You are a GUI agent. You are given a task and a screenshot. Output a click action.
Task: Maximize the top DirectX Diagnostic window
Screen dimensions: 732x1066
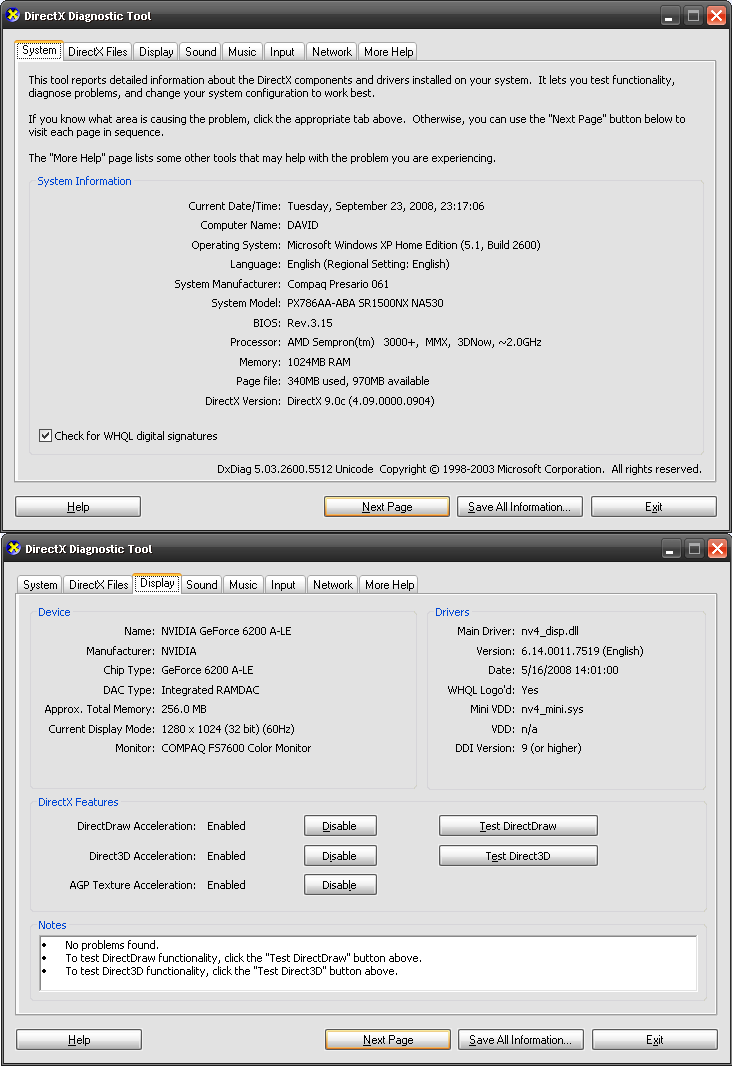[693, 16]
